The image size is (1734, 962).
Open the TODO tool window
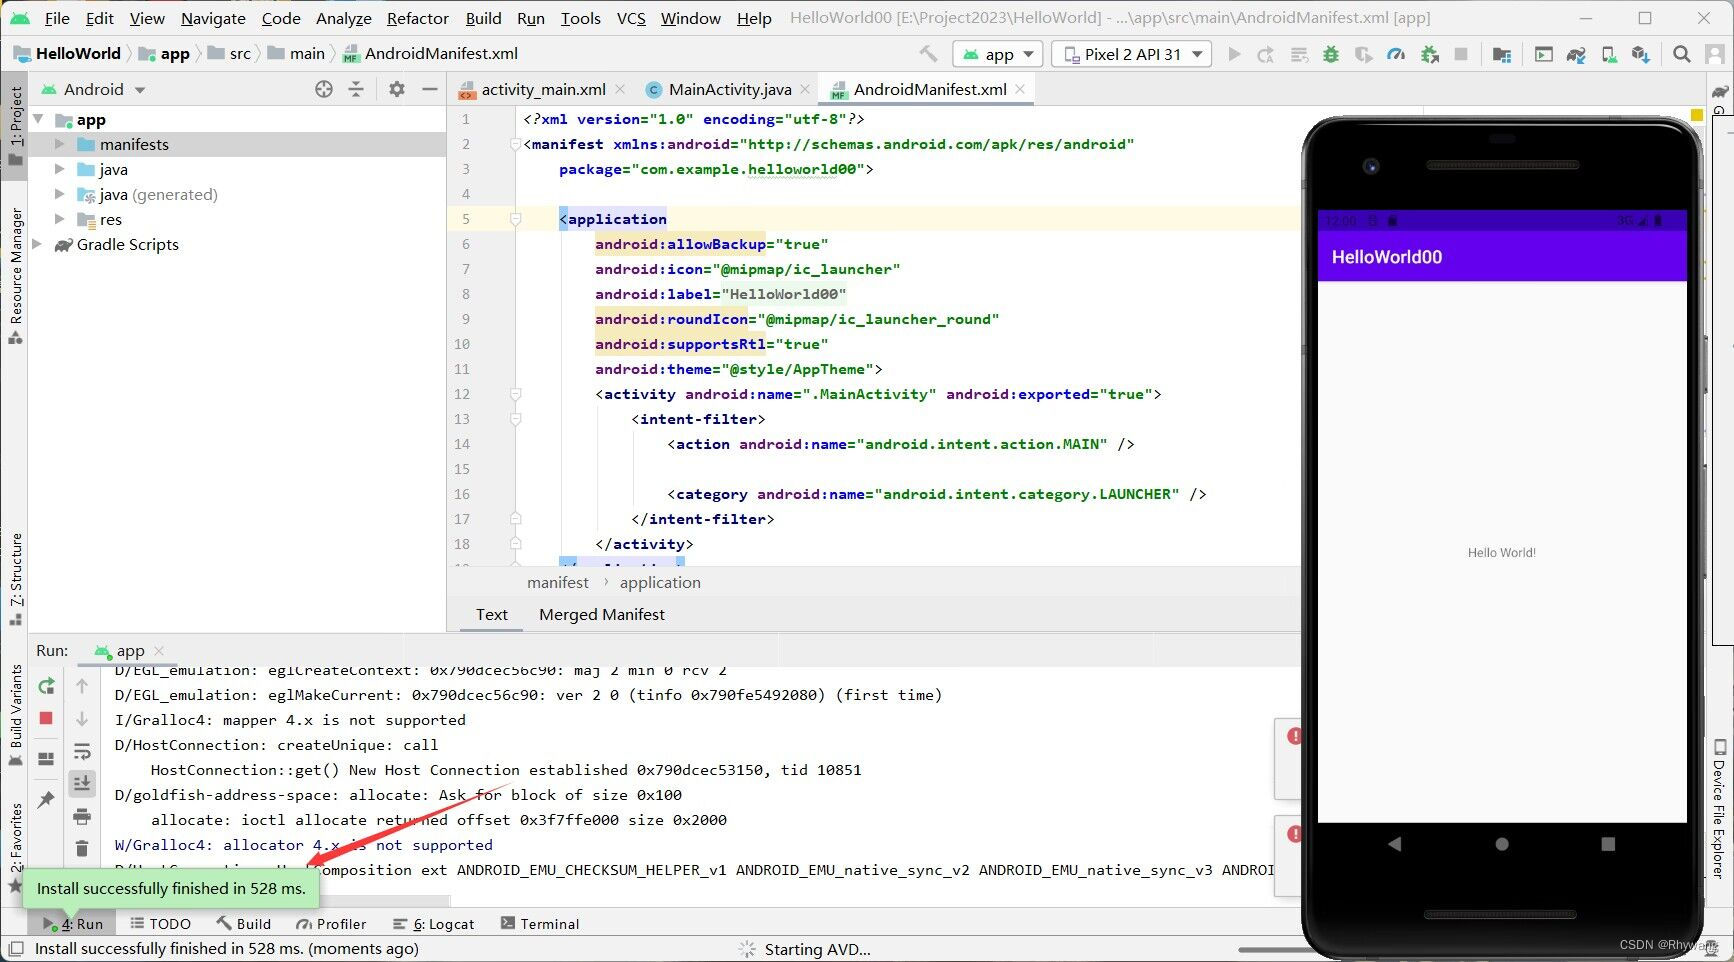point(160,924)
